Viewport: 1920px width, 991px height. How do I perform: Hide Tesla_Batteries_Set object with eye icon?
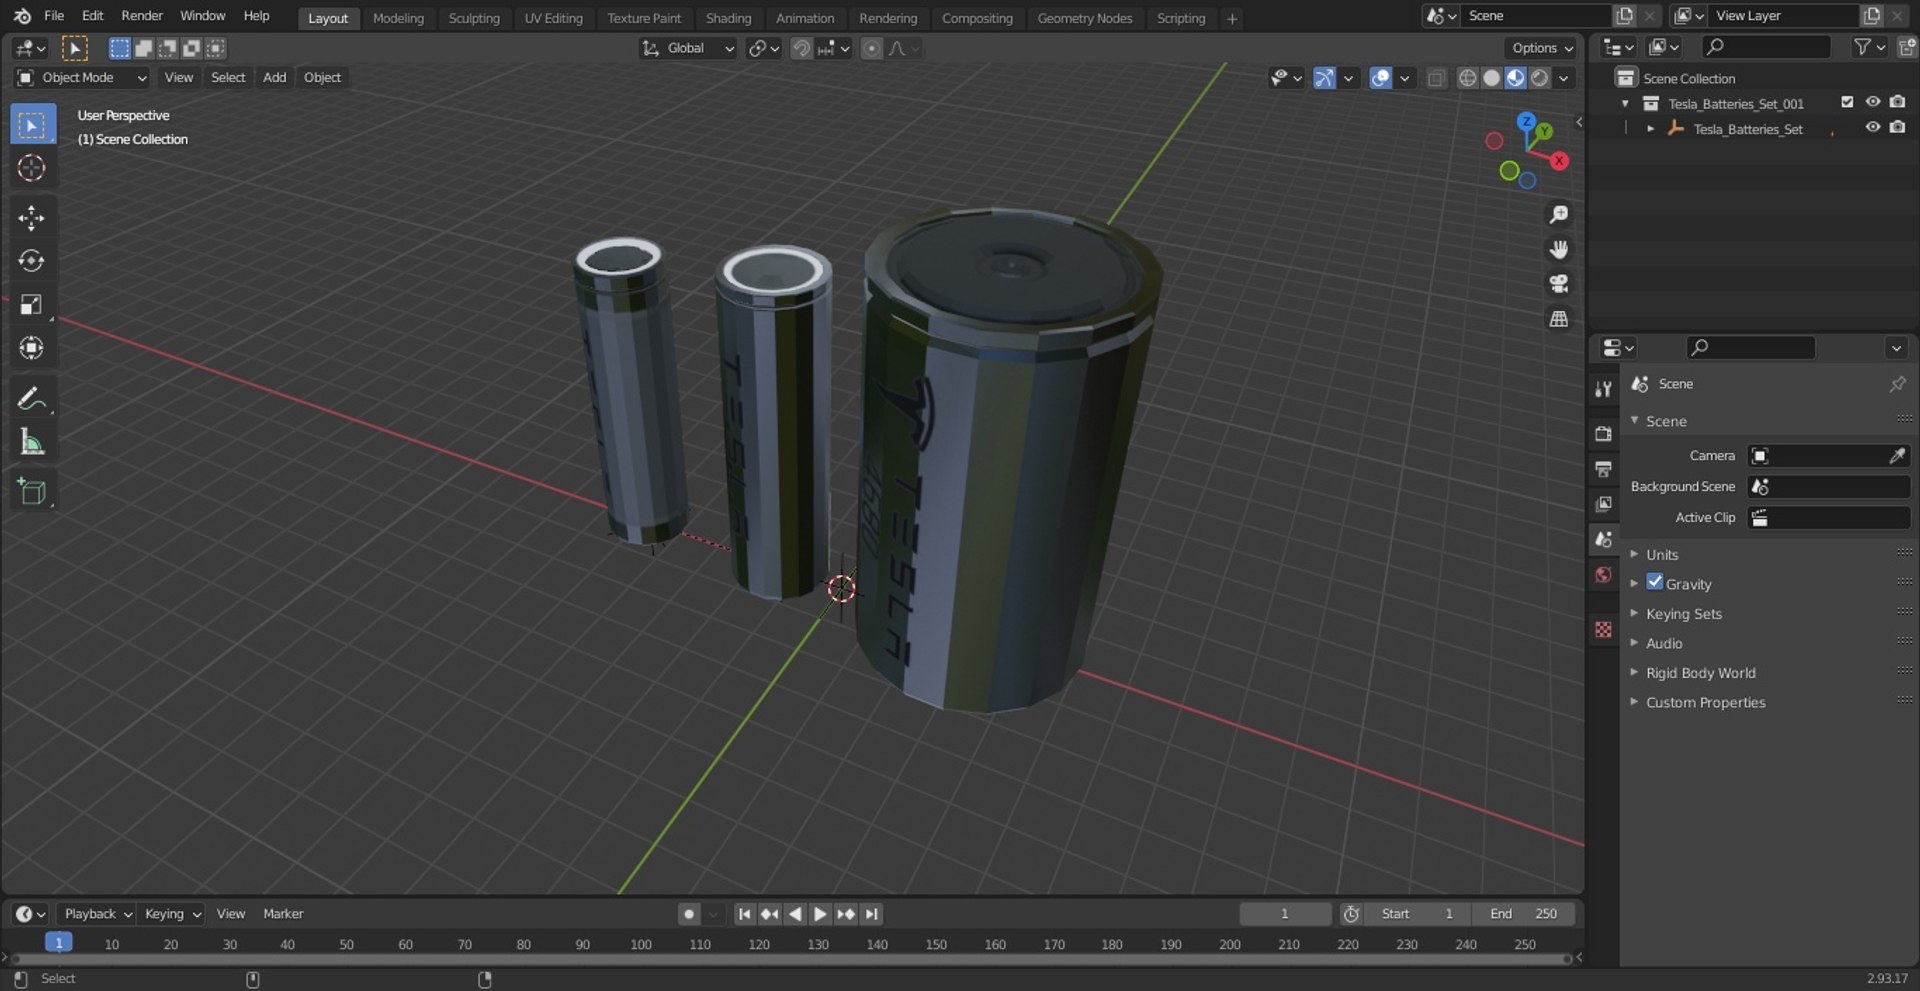point(1873,128)
